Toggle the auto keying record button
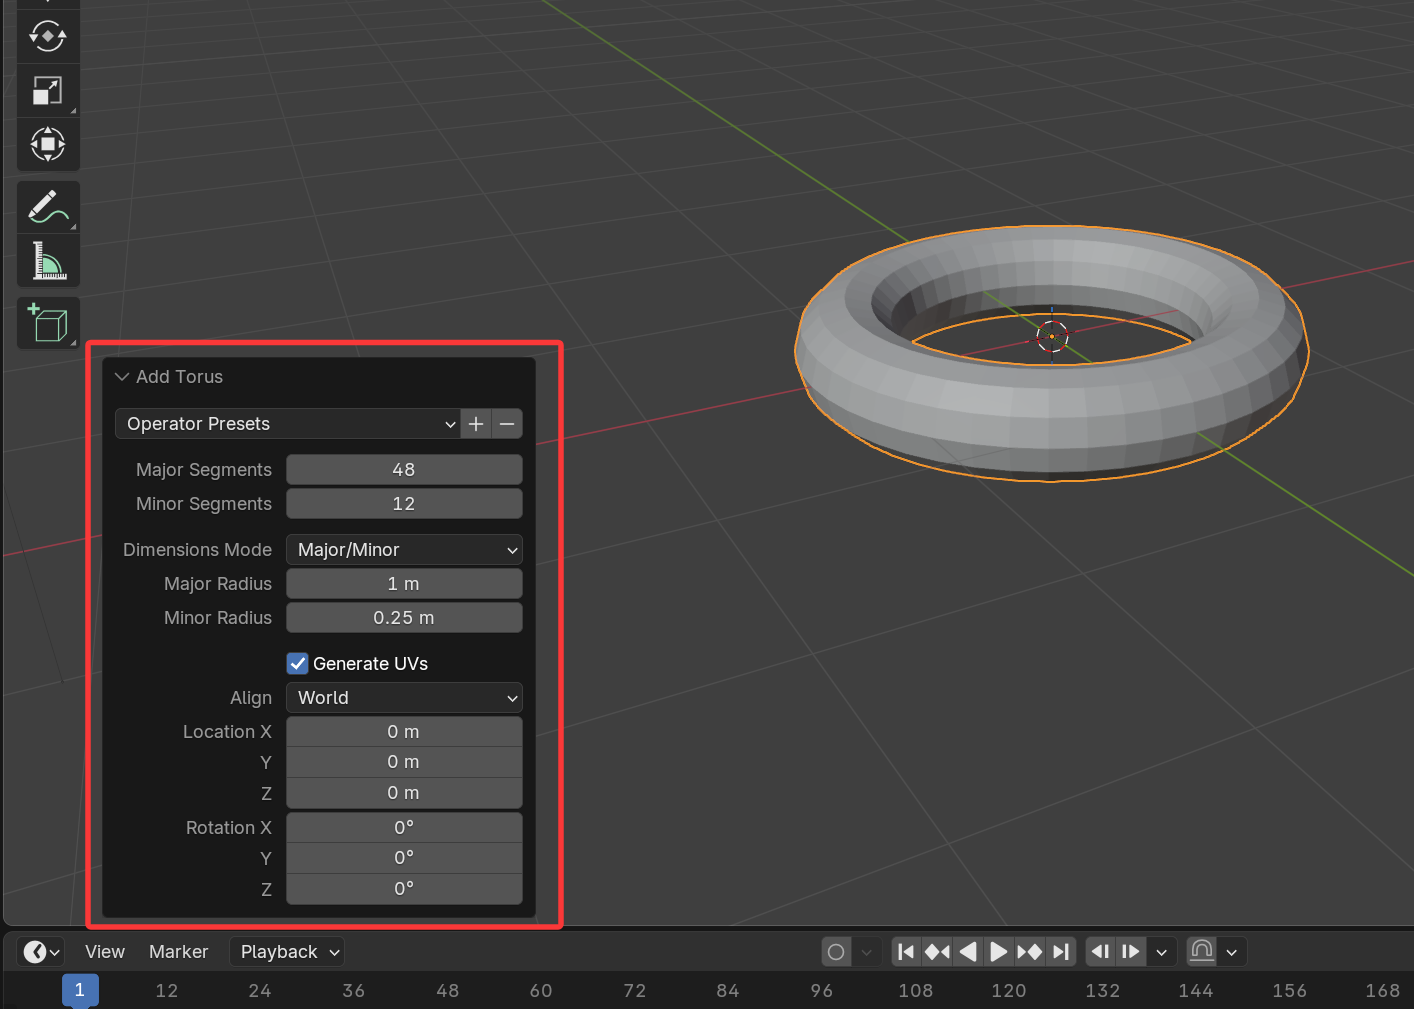 [x=836, y=952]
